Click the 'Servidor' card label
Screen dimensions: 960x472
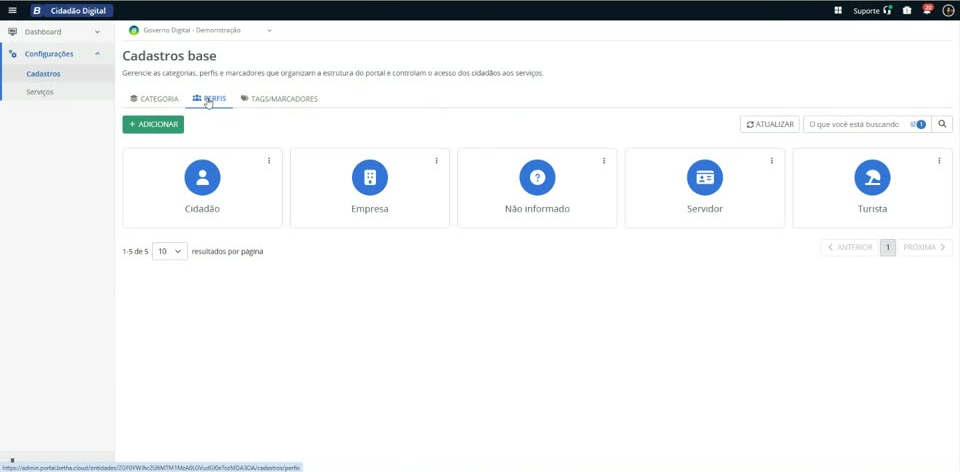pyautogui.click(x=705, y=209)
